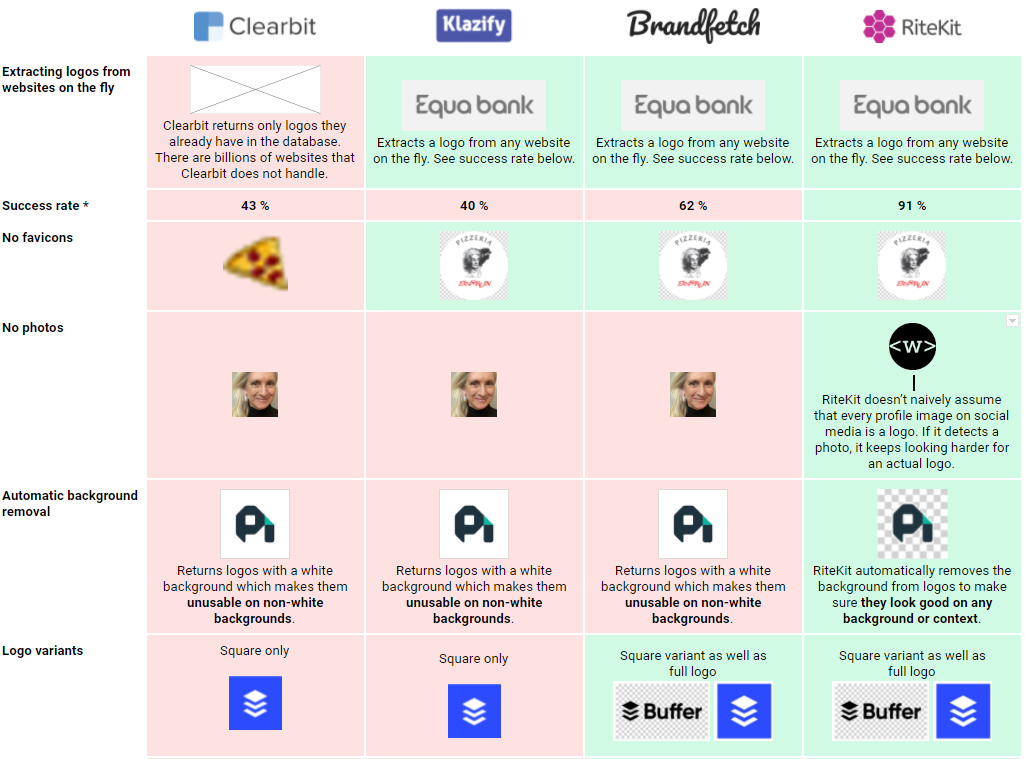Open the small dropdown arrow in RiteKit photos cell
This screenshot has height=759, width=1025.
1012,320
